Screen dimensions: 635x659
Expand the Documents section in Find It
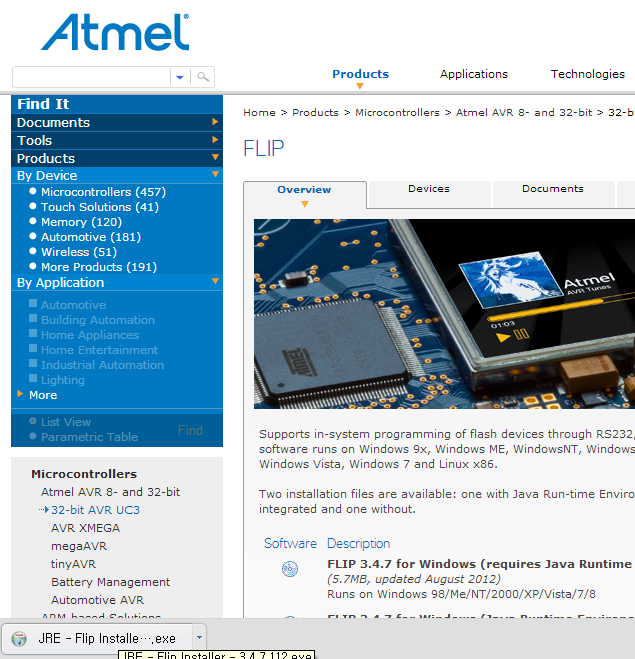(117, 122)
